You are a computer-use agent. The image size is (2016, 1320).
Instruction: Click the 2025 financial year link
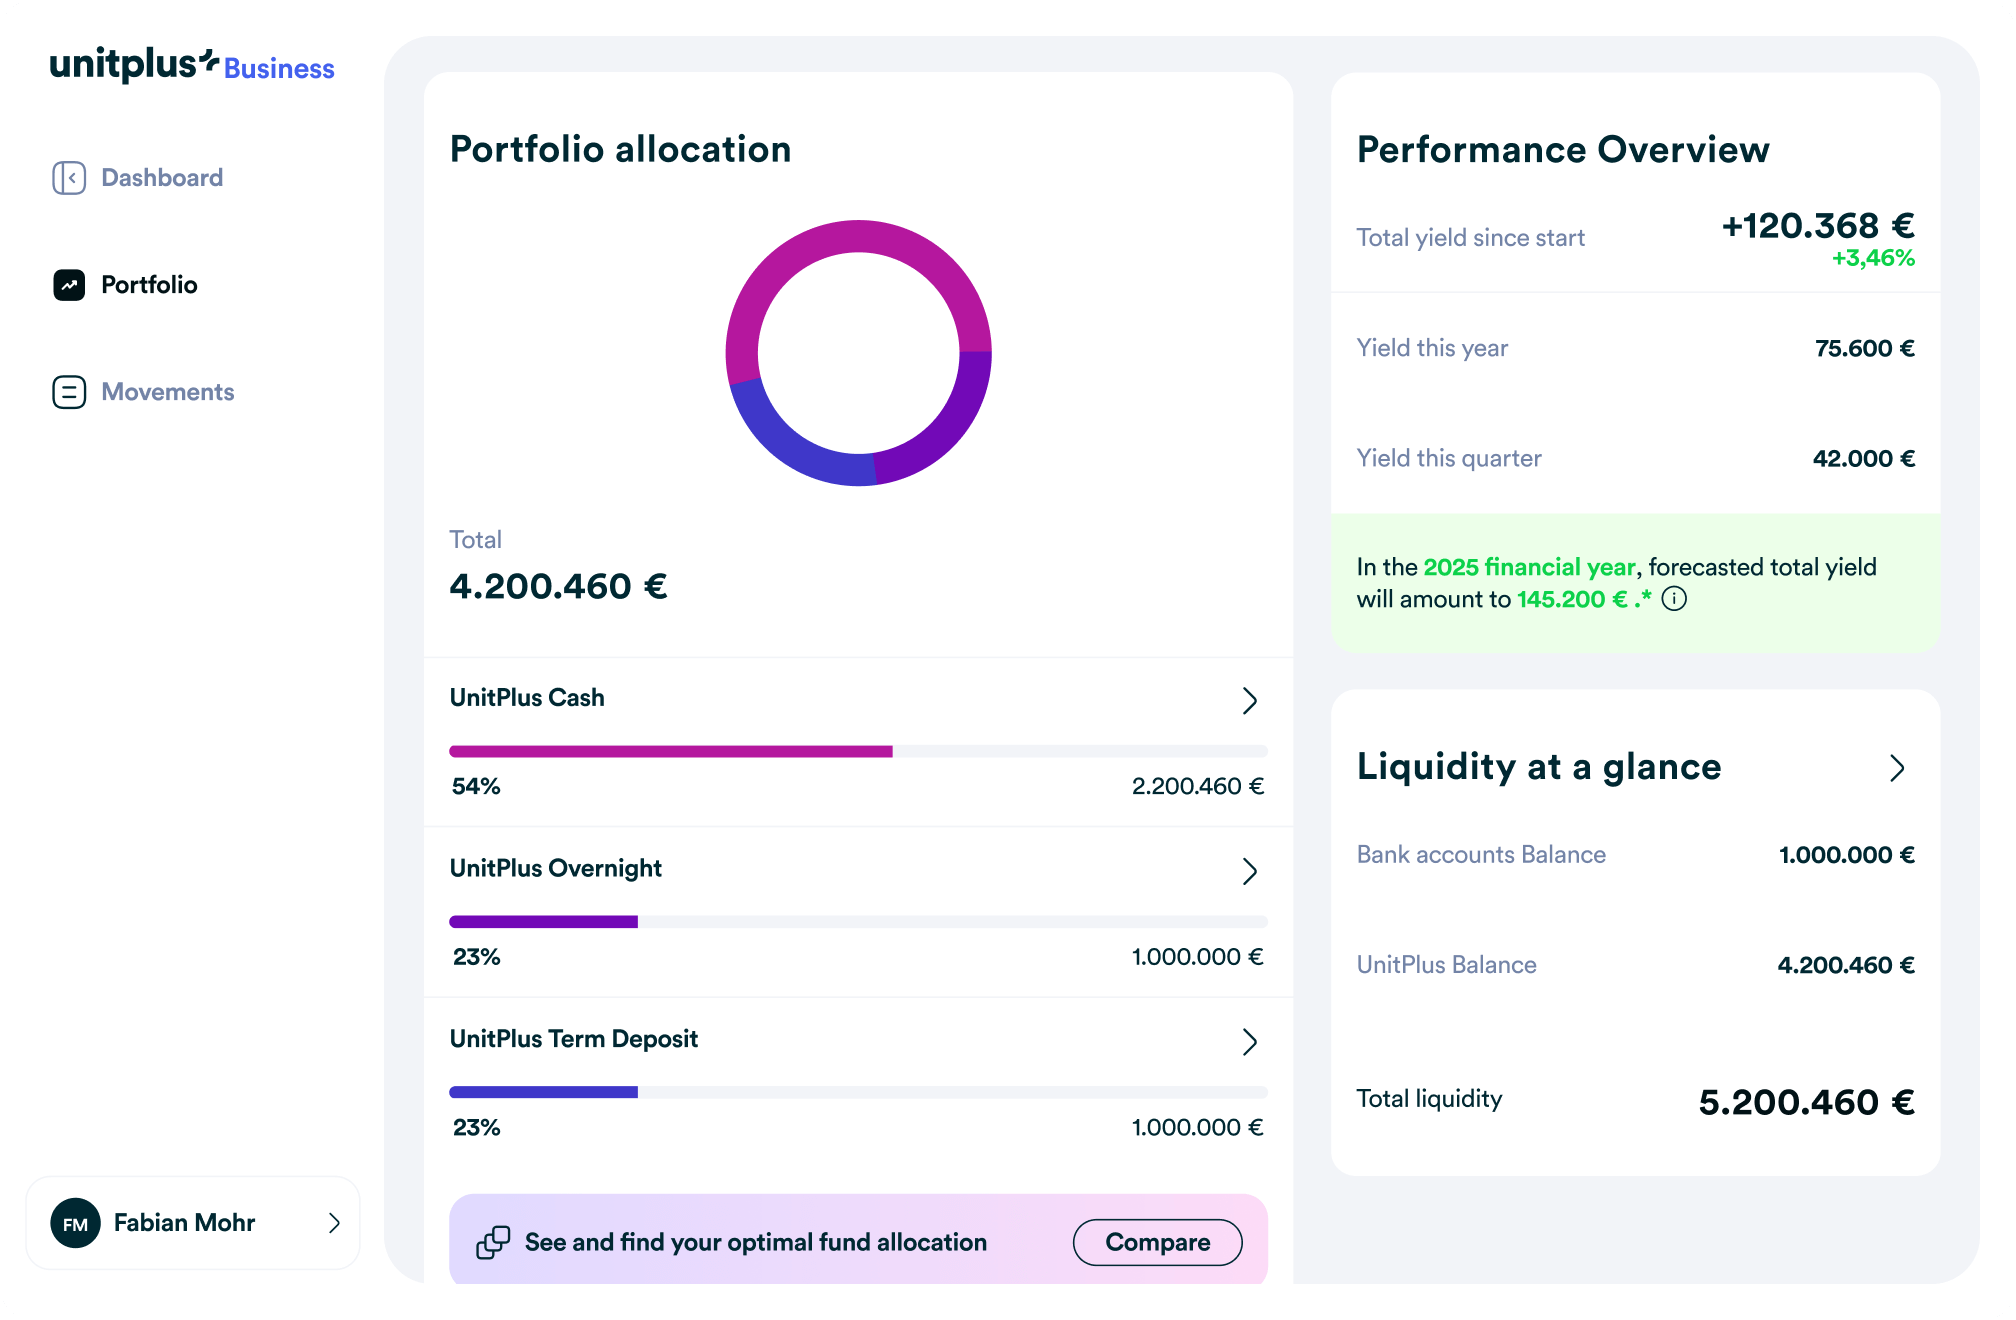click(x=1529, y=567)
